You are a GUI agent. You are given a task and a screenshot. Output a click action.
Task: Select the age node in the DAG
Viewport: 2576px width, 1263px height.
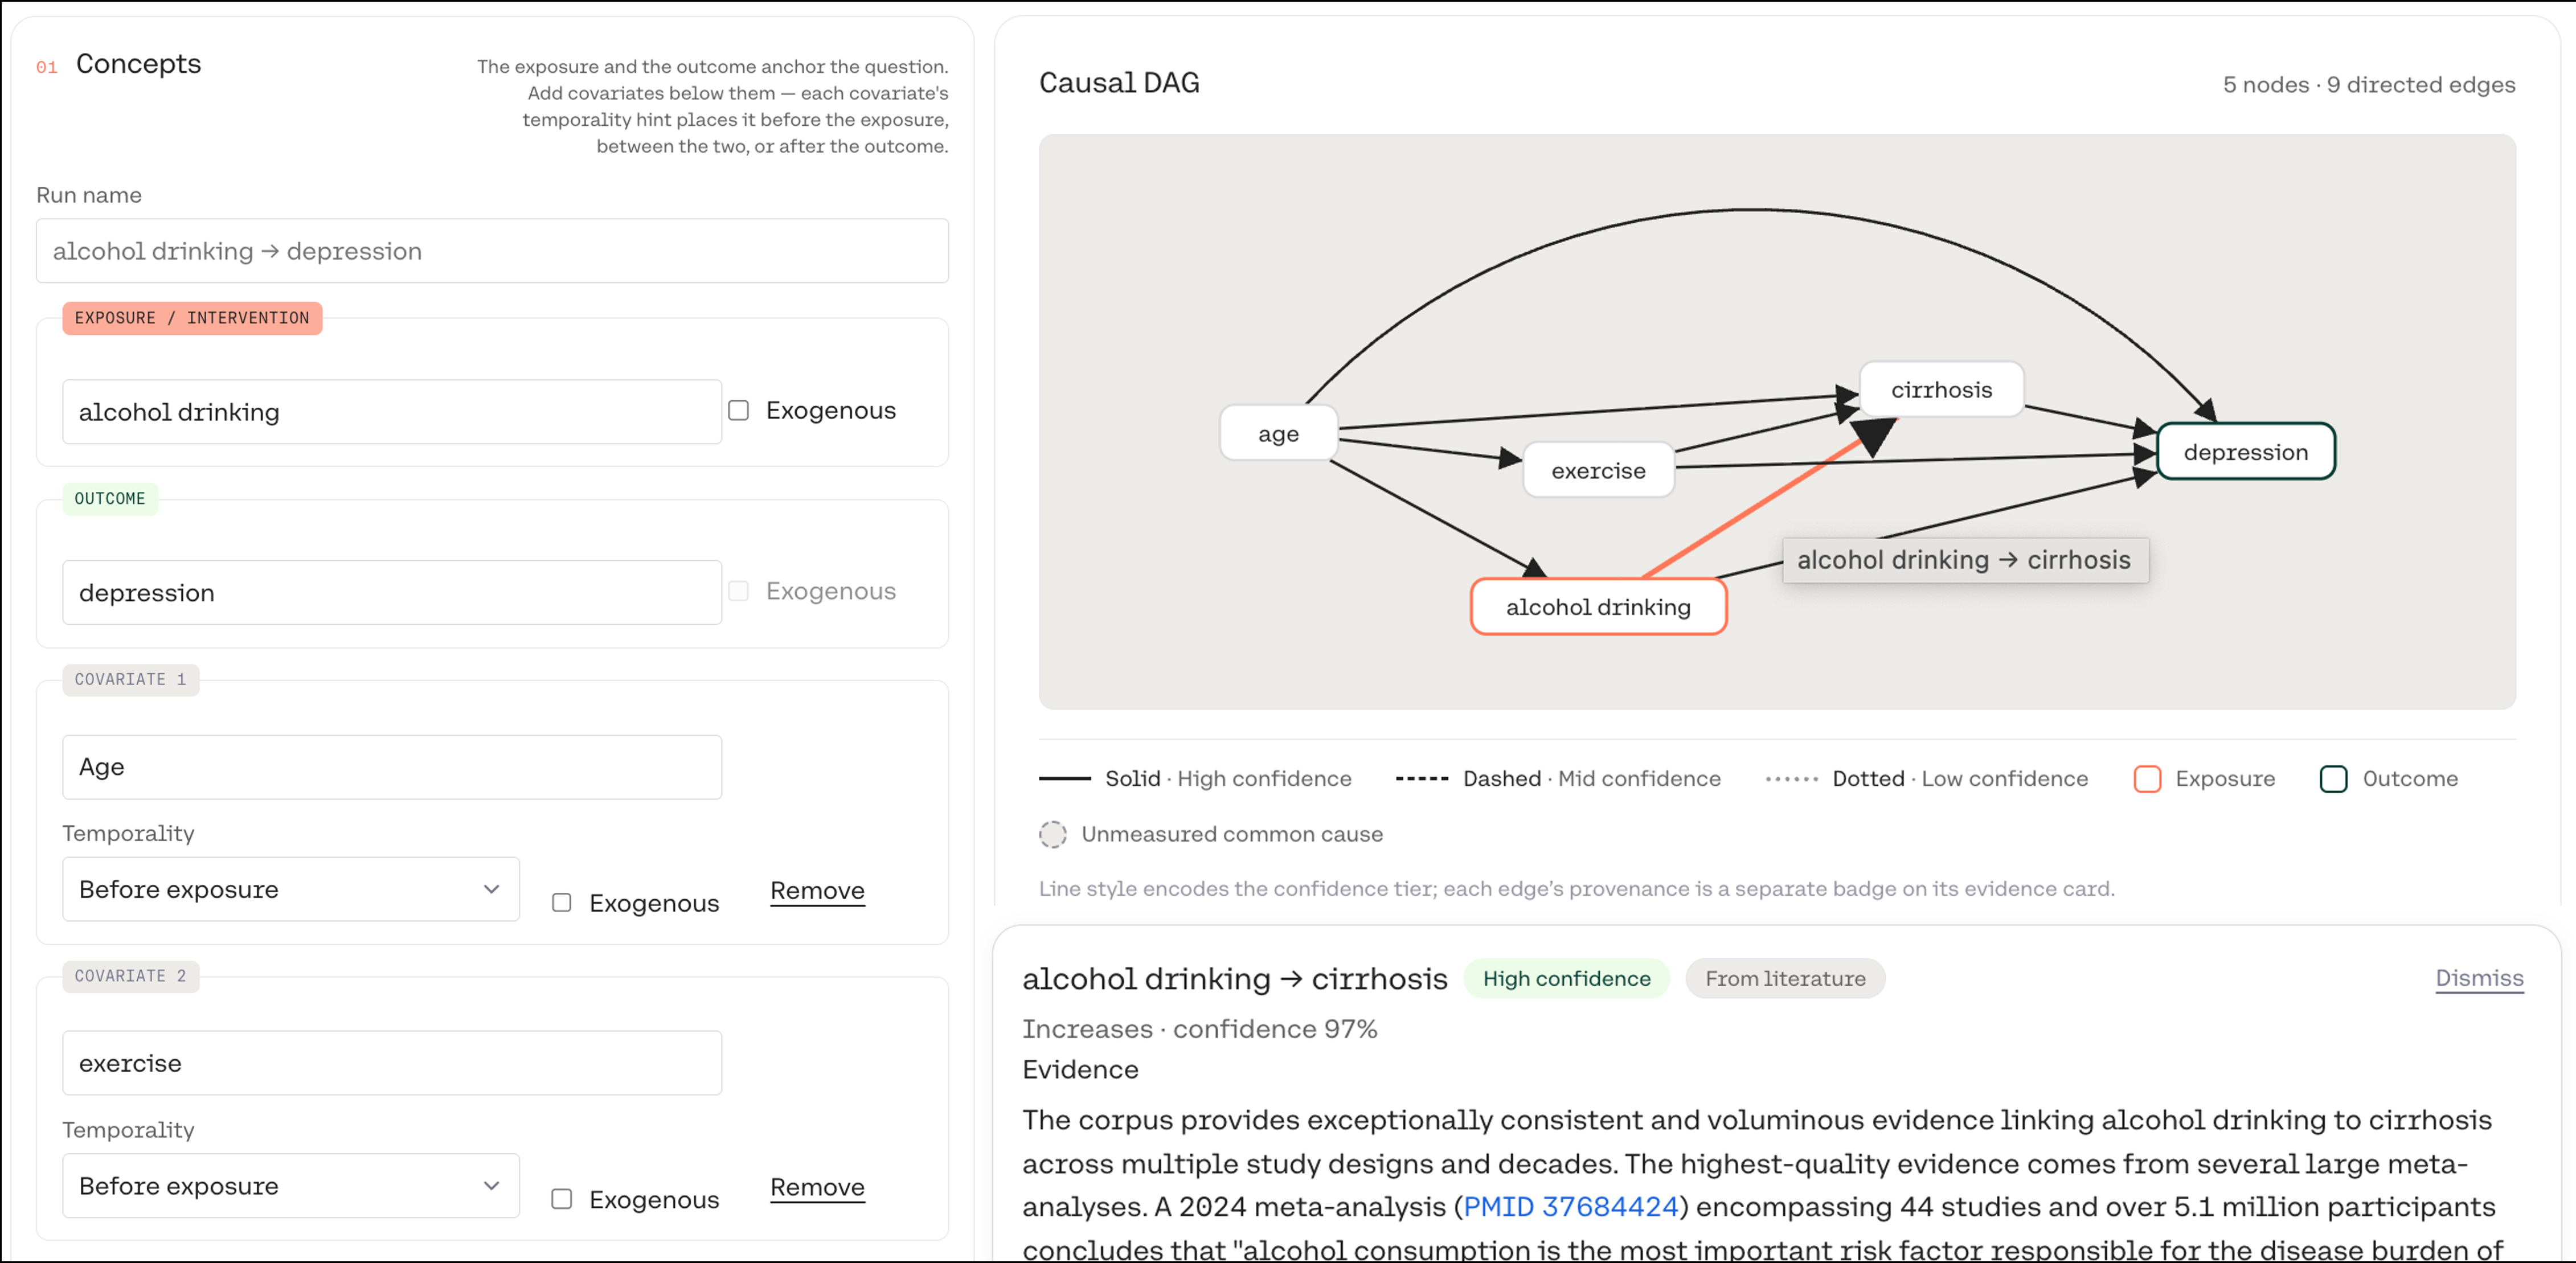click(1278, 434)
